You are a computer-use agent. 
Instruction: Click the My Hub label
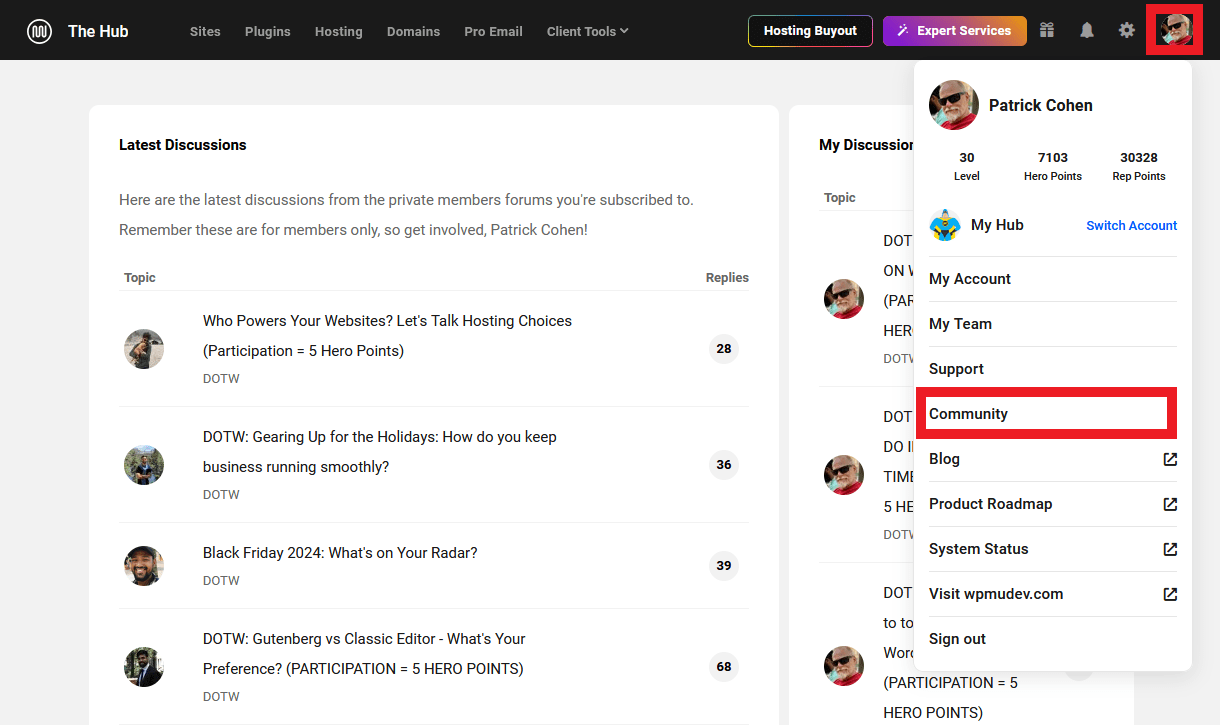(x=997, y=225)
